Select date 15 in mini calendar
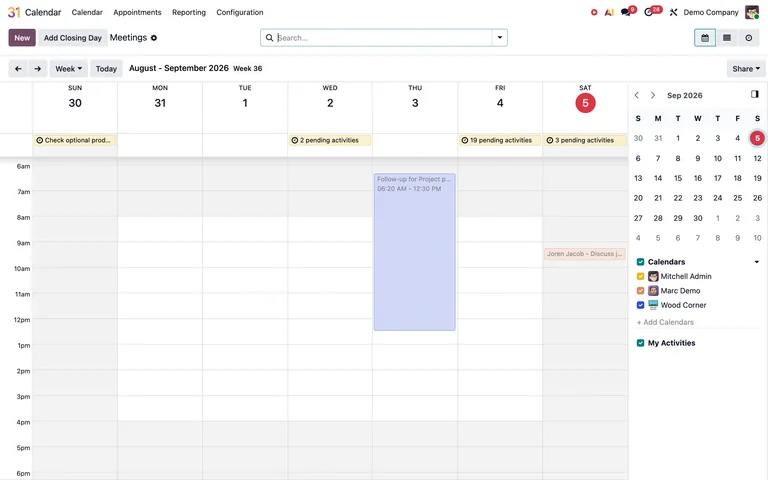 (678, 178)
